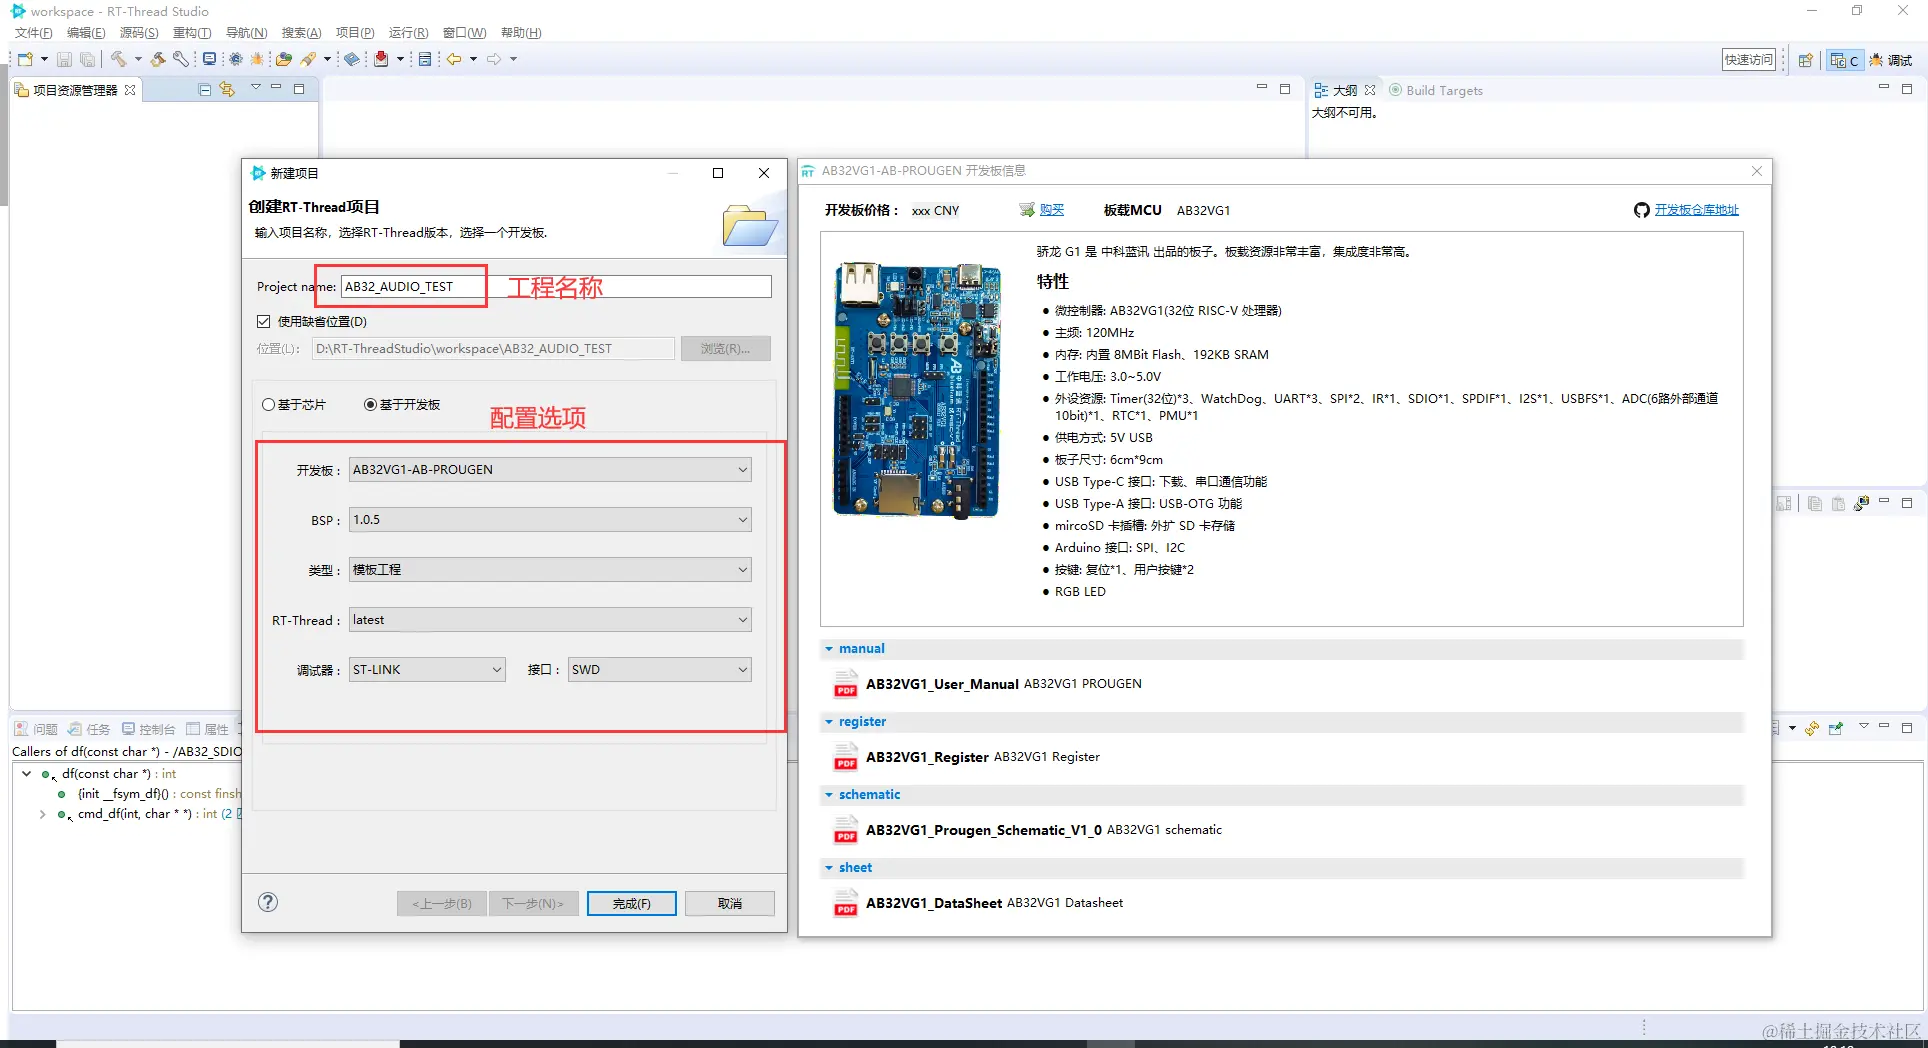Switch to the 控制台 tab
This screenshot has width=1928, height=1048.
(x=149, y=729)
